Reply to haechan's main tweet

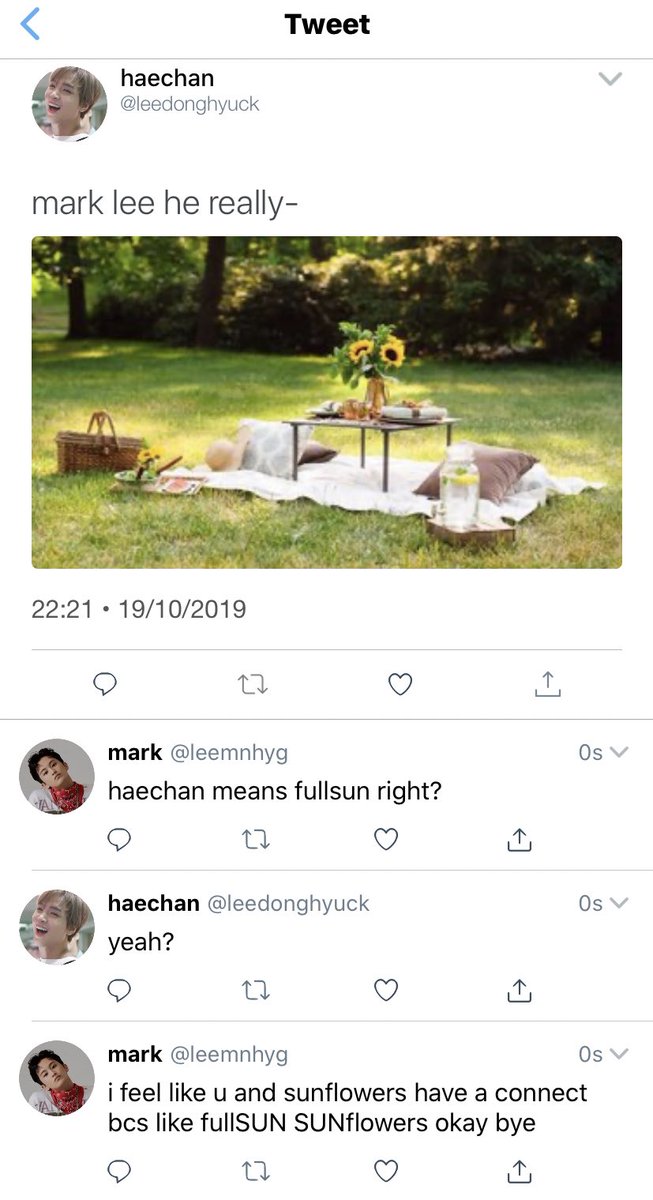105,684
